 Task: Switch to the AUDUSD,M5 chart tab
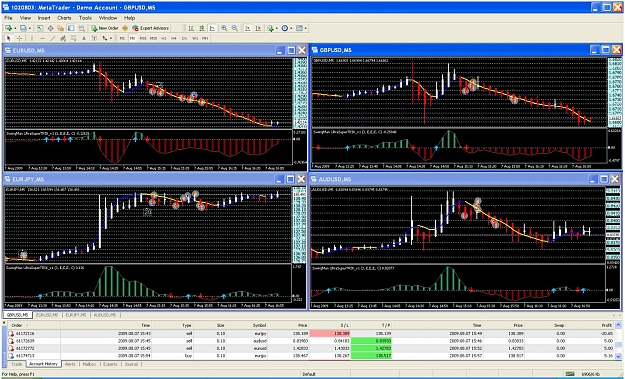coord(105,315)
